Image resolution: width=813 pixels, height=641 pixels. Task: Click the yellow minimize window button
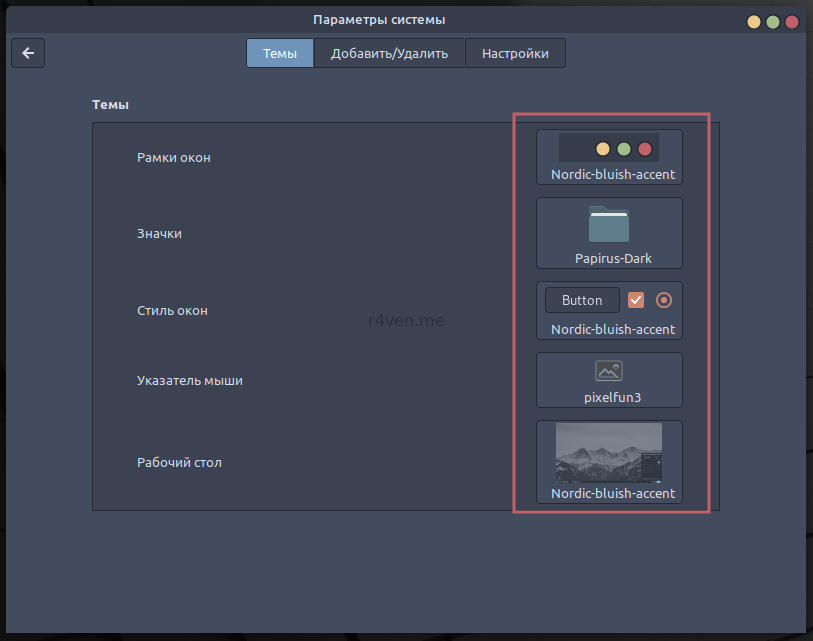click(753, 21)
